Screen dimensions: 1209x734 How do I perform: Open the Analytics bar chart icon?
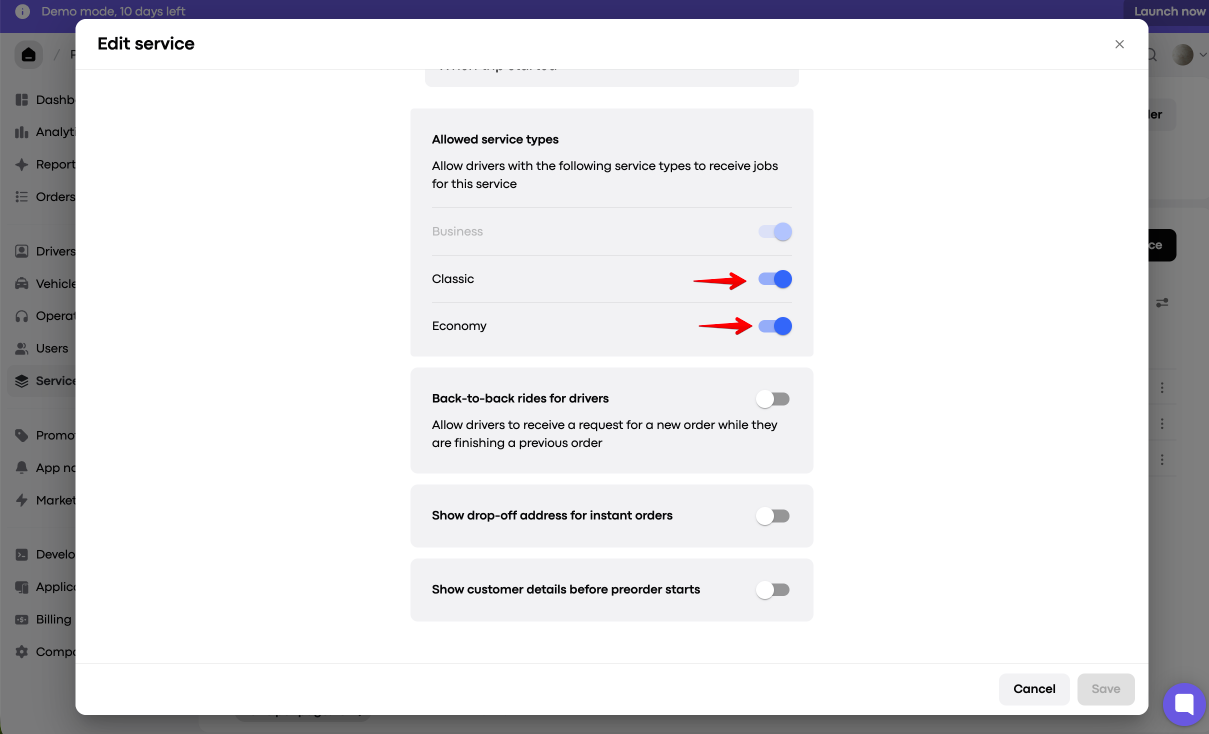[22, 132]
